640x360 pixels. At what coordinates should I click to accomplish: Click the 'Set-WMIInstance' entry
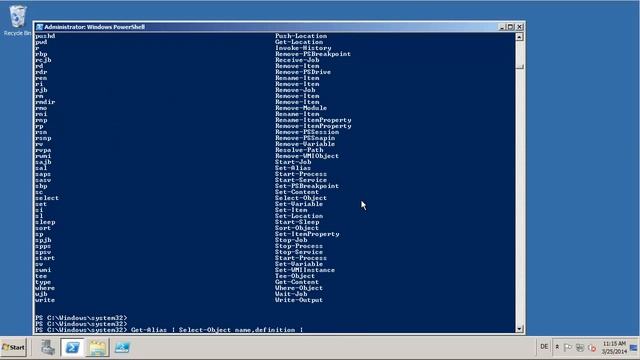[x=305, y=270]
